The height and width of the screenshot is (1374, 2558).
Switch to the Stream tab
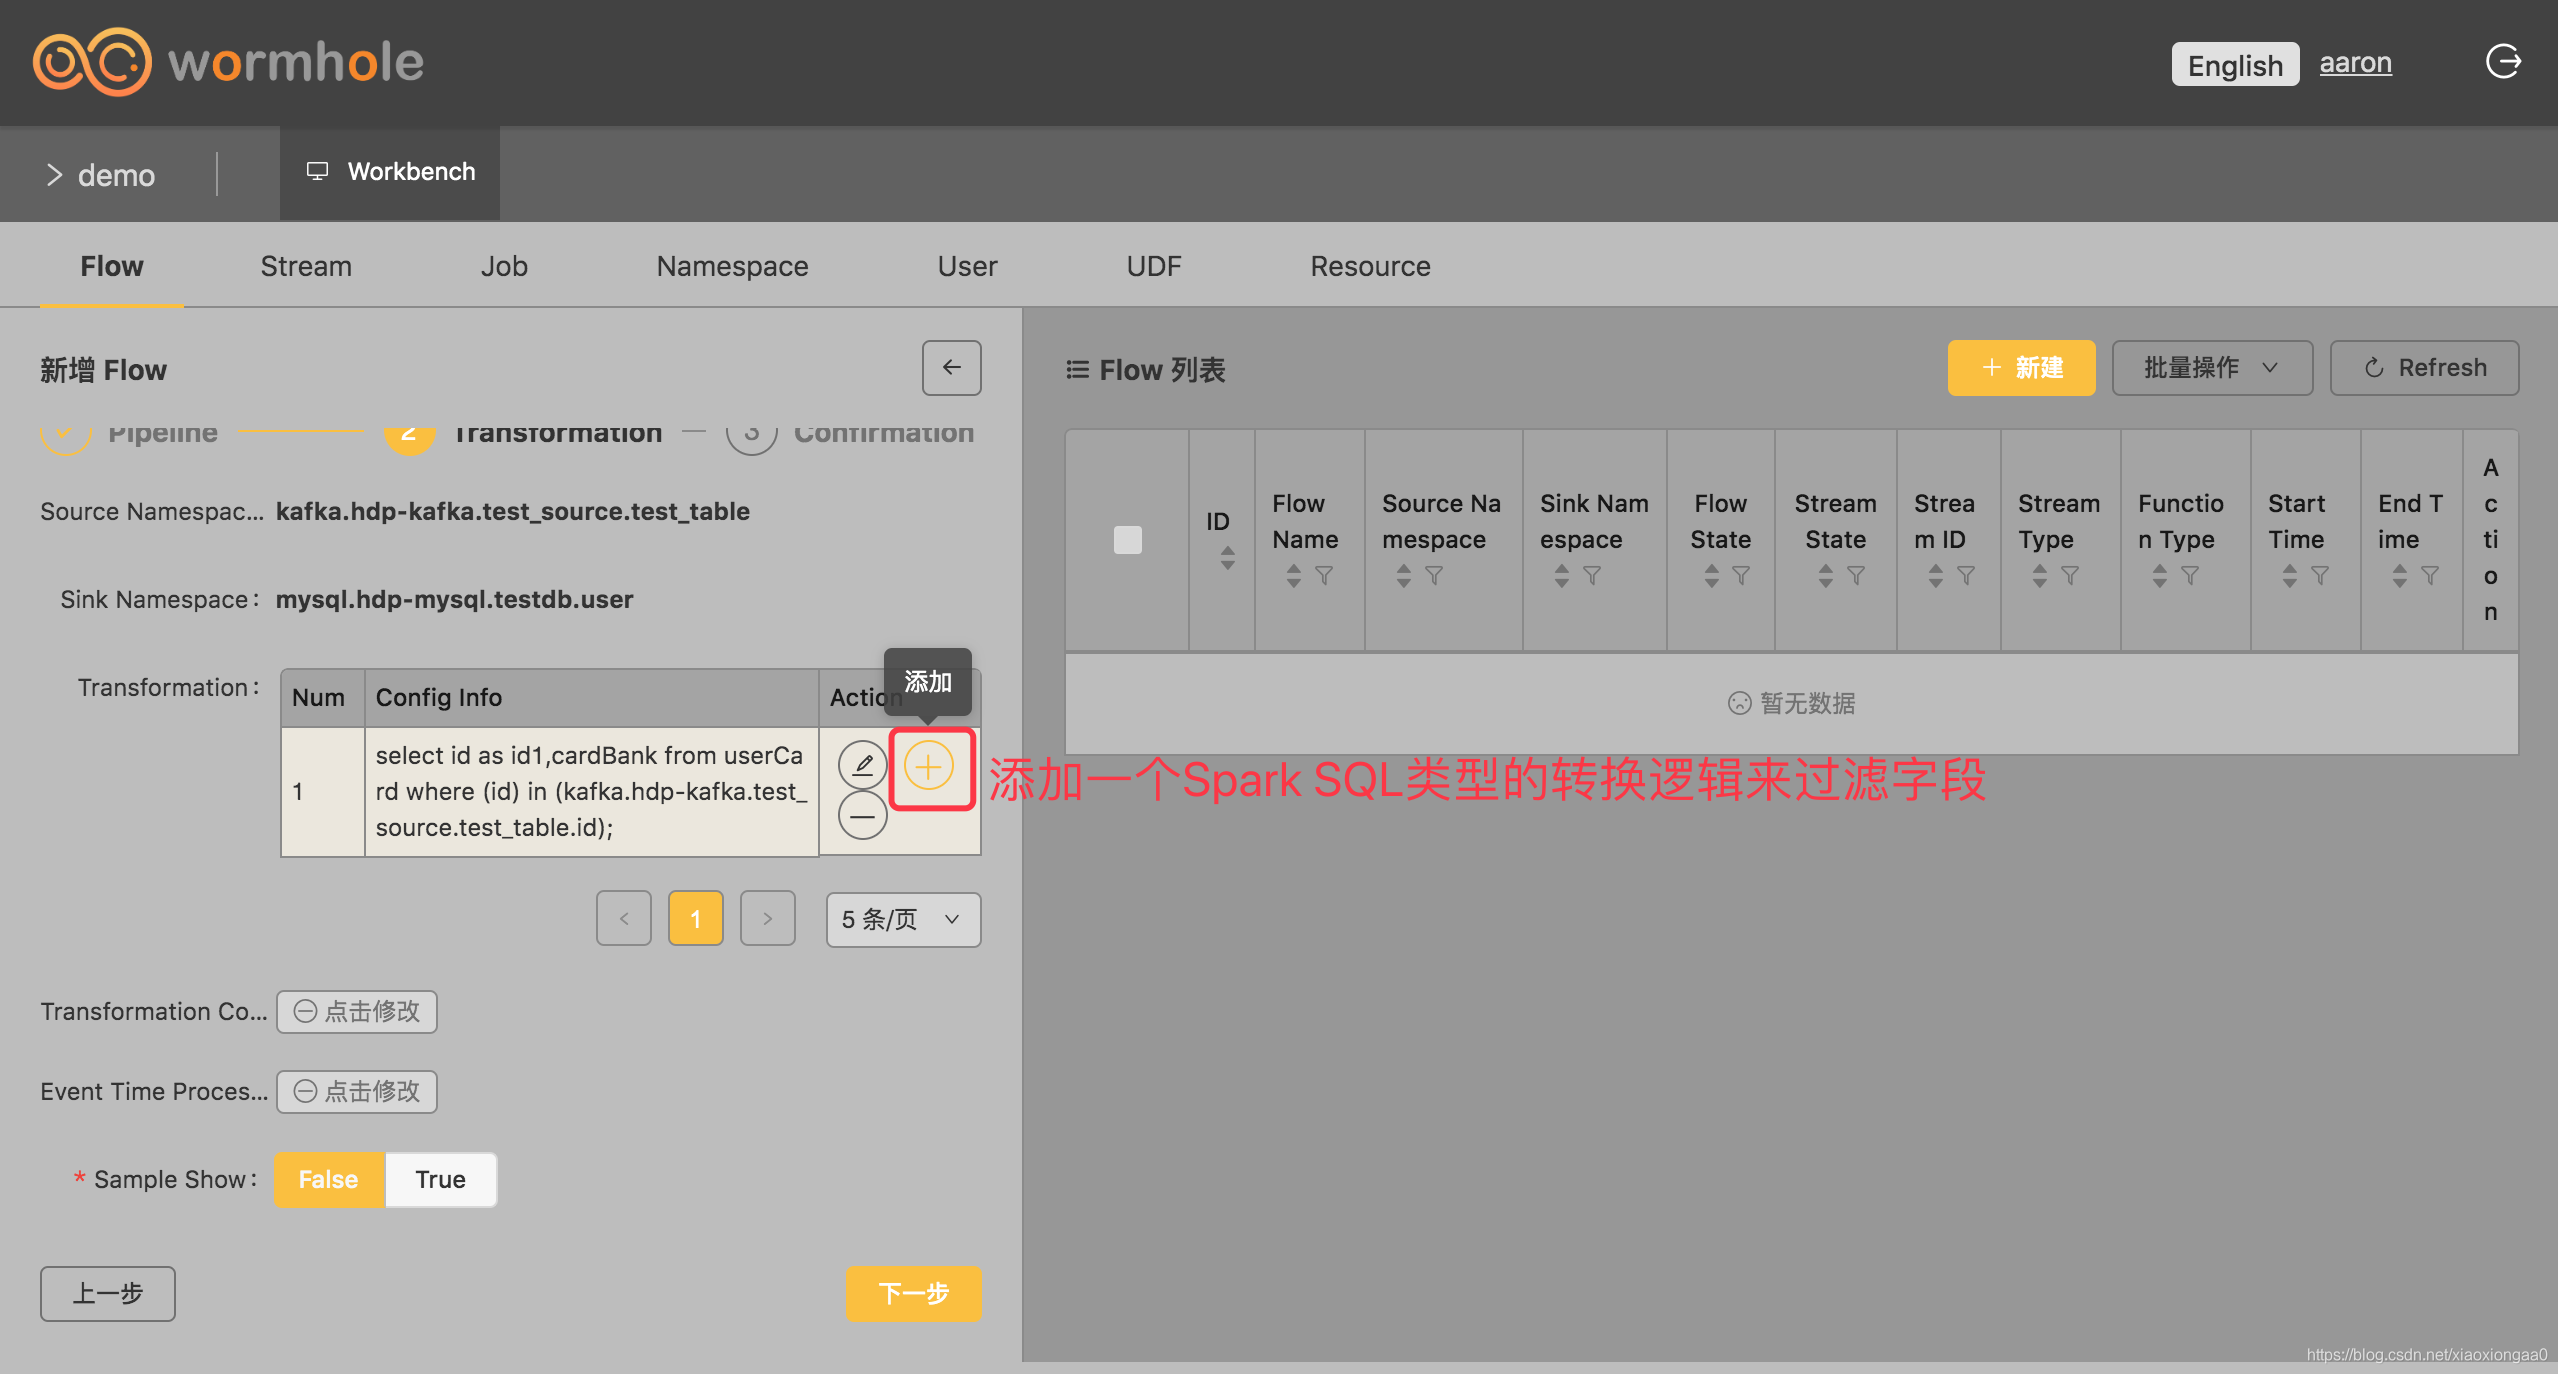[305, 266]
